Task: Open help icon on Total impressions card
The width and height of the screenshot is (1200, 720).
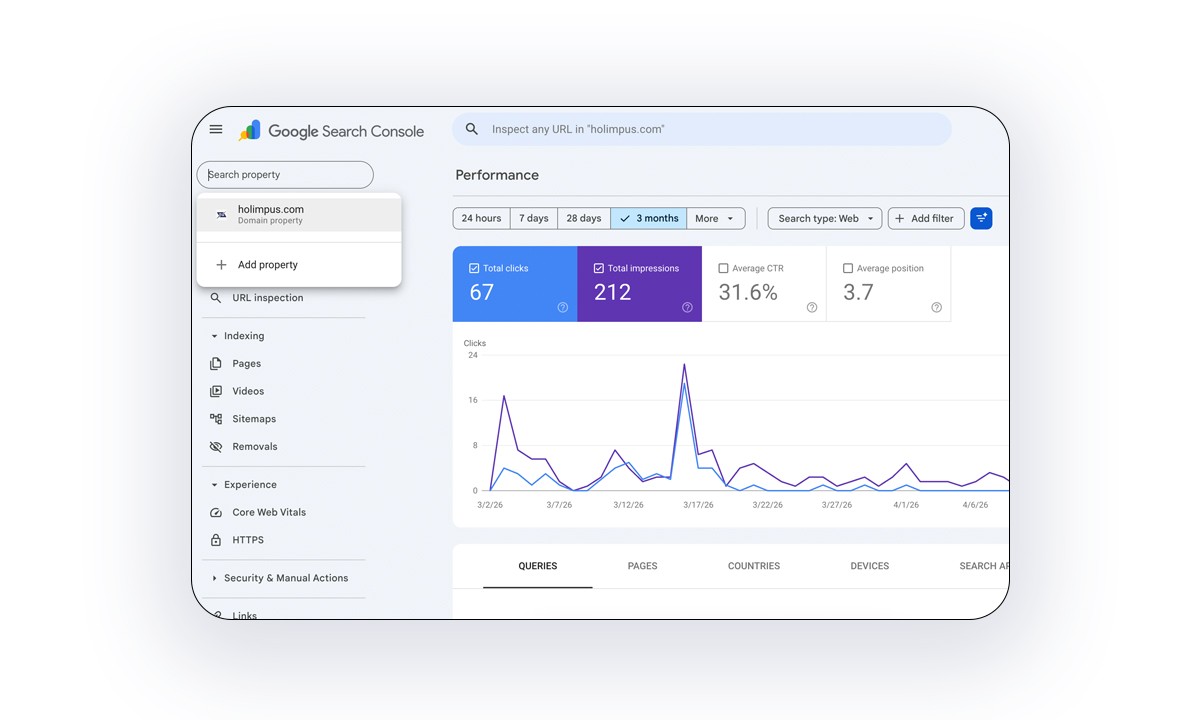Action: tap(687, 307)
